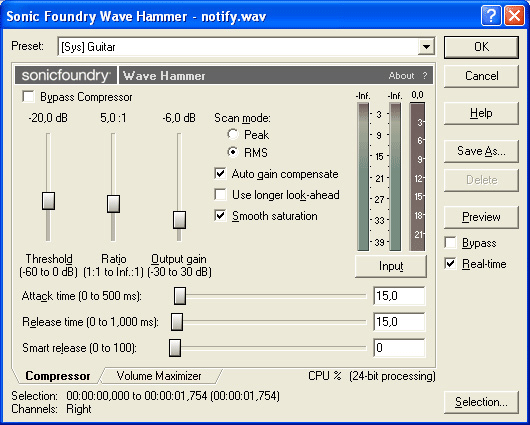Enable Use longer look-ahead

coord(220,195)
